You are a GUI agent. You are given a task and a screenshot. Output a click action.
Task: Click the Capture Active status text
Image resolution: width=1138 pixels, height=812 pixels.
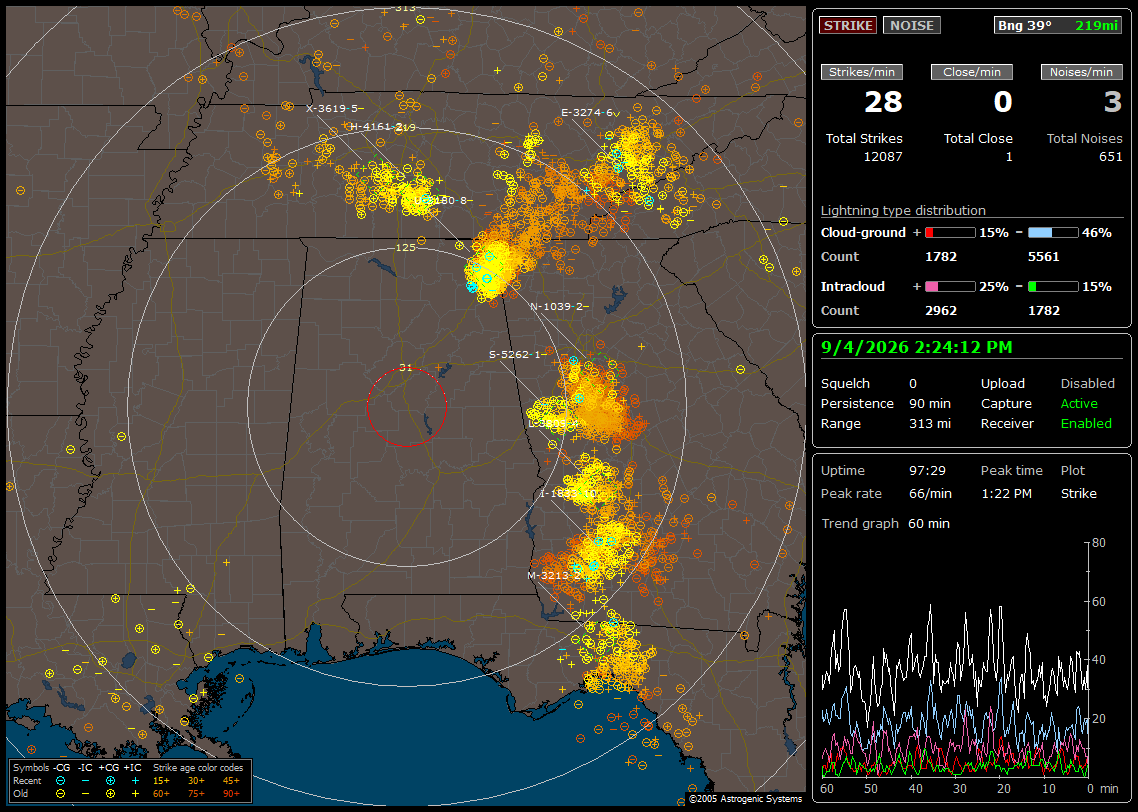[x=1078, y=403]
